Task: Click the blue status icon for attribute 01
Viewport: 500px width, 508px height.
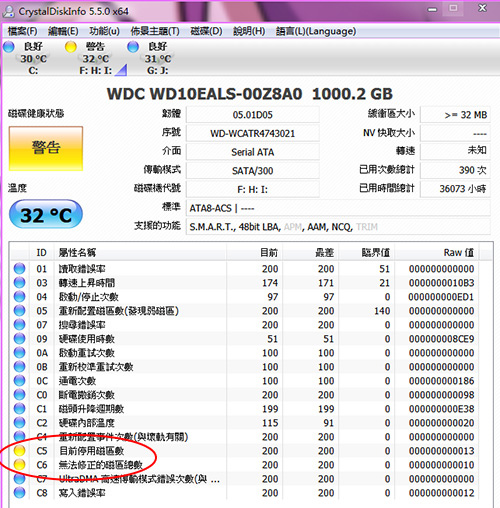Action: point(19,268)
